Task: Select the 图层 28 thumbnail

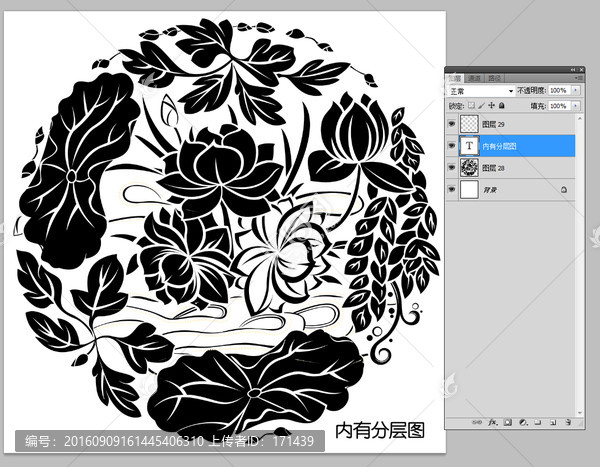Action: [x=469, y=167]
